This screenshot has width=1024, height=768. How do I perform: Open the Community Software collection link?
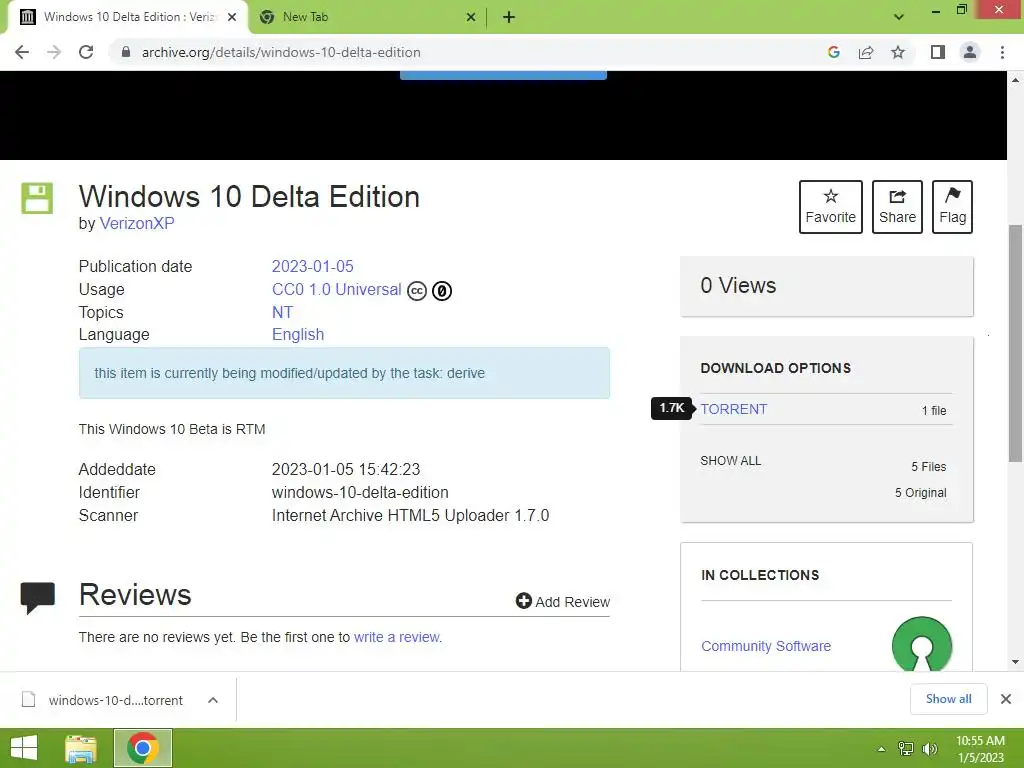(766, 646)
